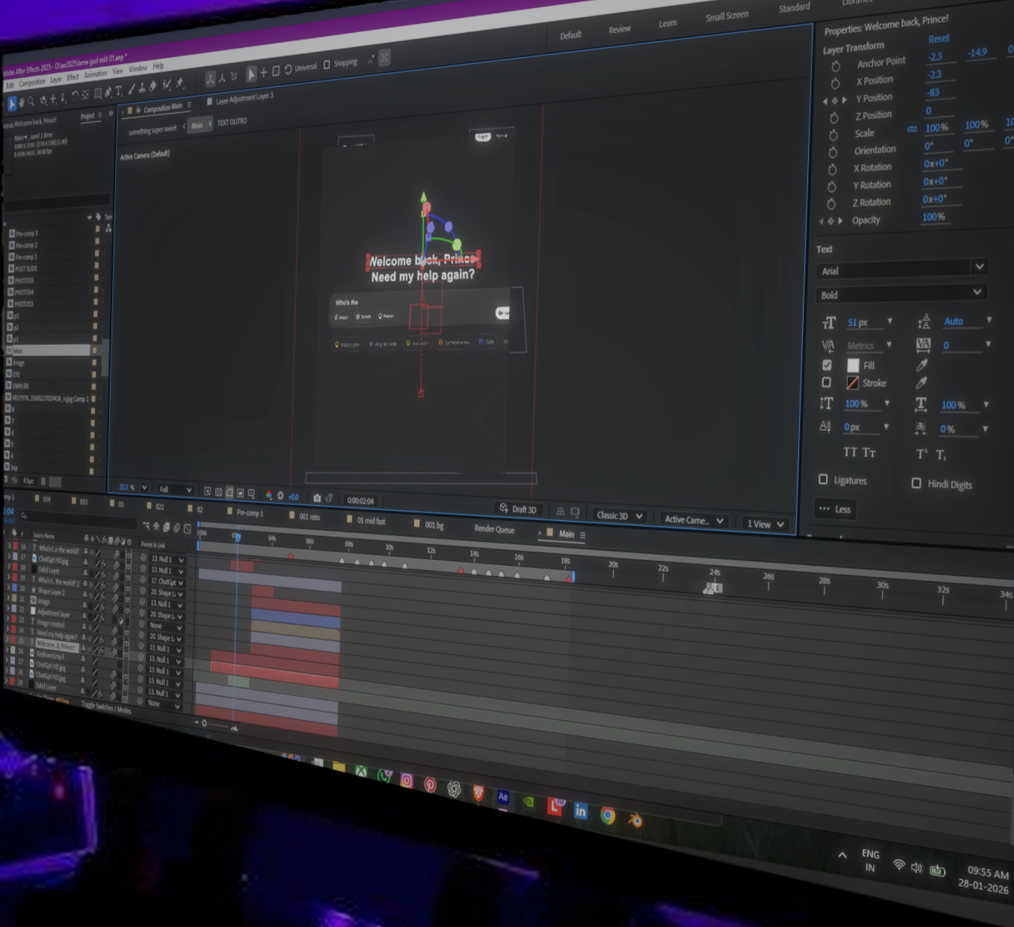Image resolution: width=1014 pixels, height=927 pixels.
Task: Enable the Ligatures checkbox
Action: [823, 480]
